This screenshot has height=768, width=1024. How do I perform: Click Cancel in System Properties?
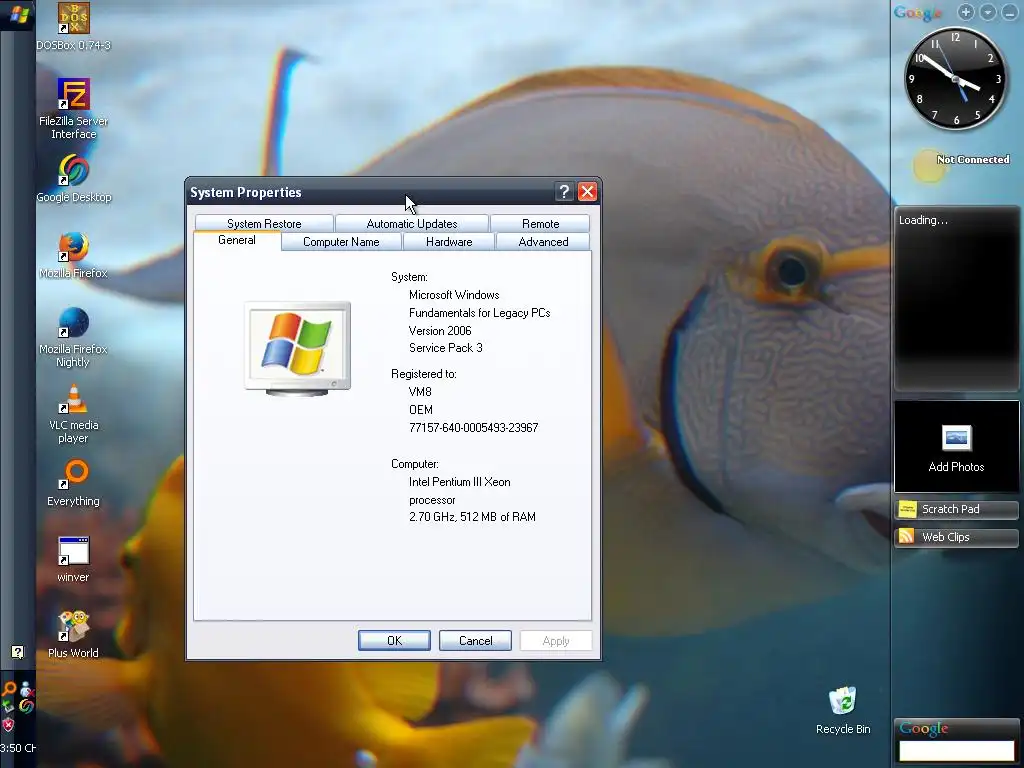pyautogui.click(x=475, y=641)
